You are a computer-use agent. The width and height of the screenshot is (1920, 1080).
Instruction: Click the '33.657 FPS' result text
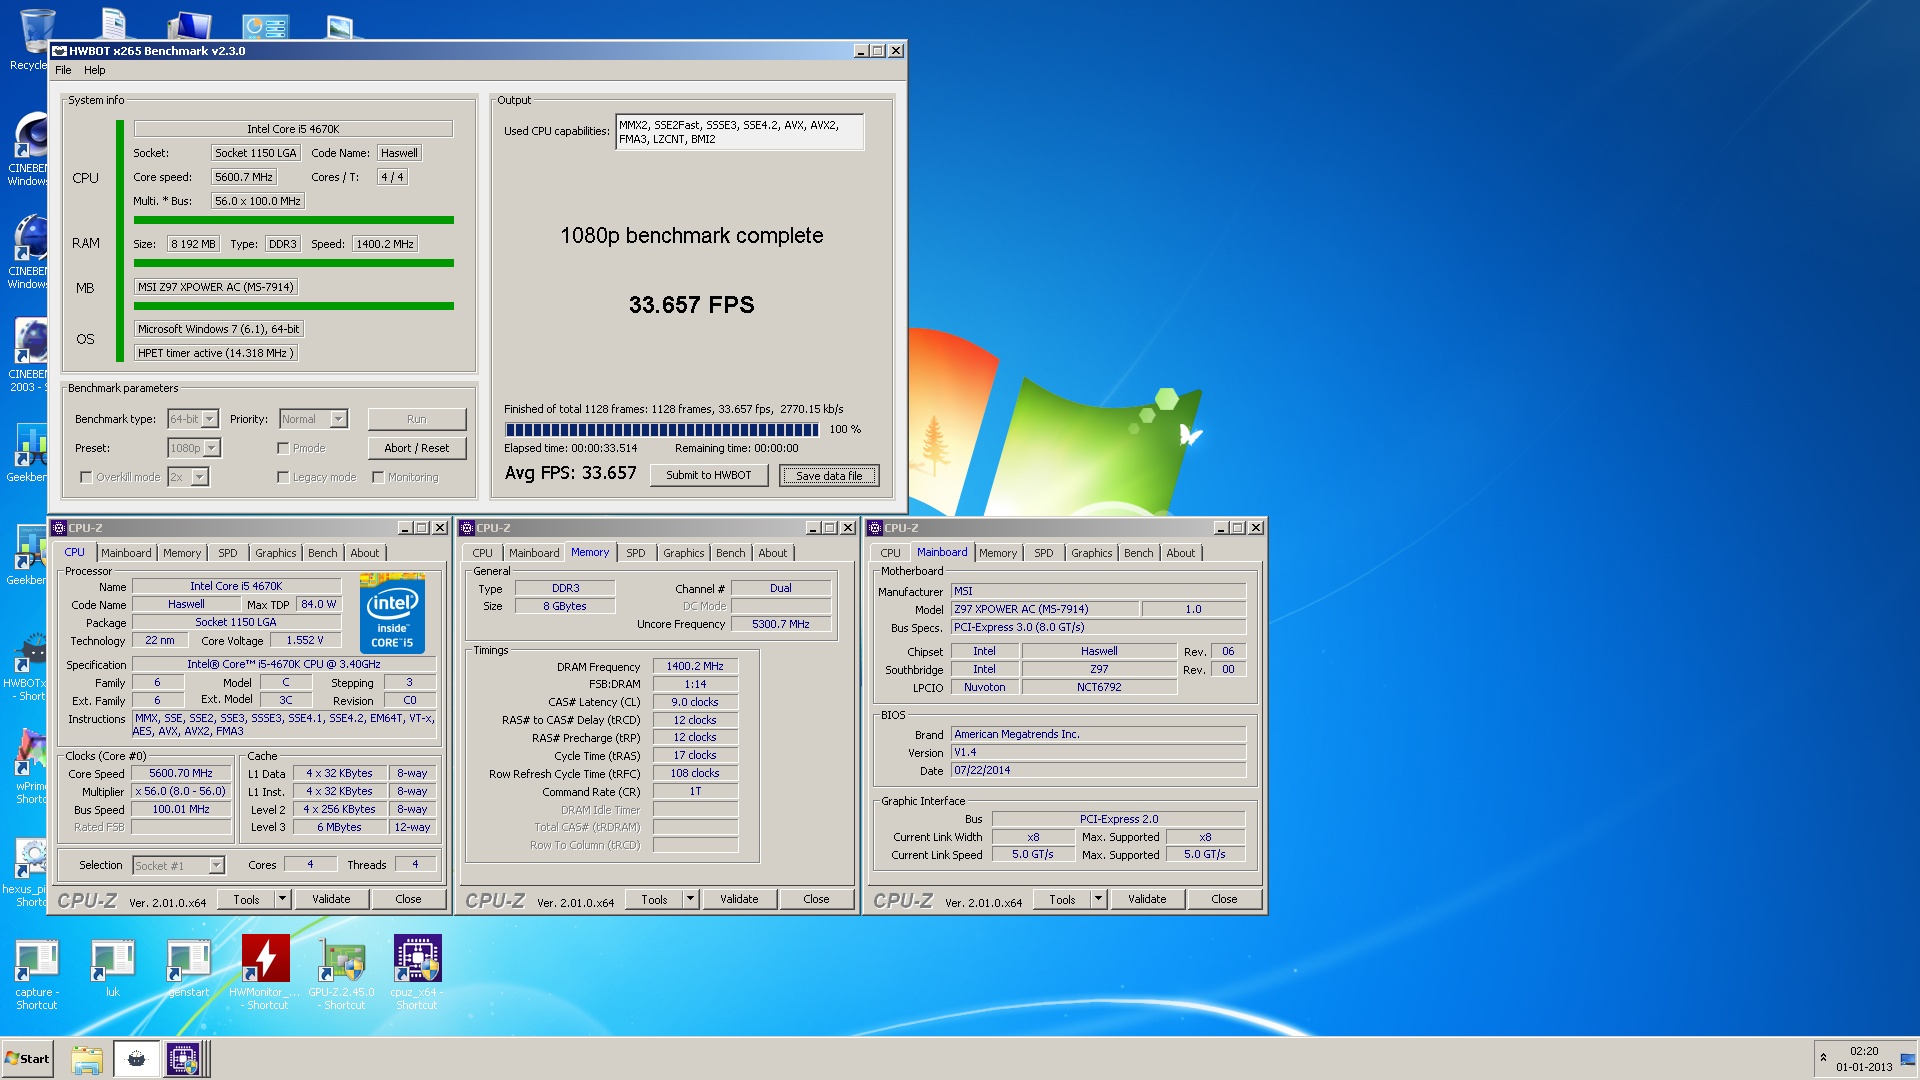pyautogui.click(x=692, y=305)
